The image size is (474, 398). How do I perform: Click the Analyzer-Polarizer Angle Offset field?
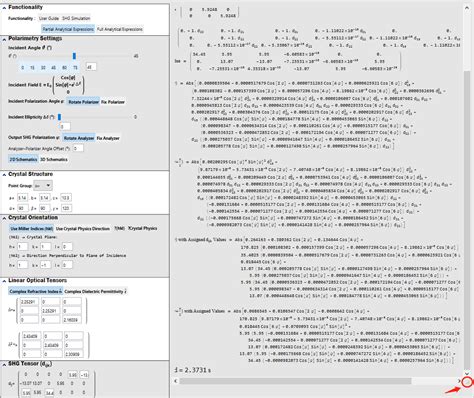tap(78, 148)
